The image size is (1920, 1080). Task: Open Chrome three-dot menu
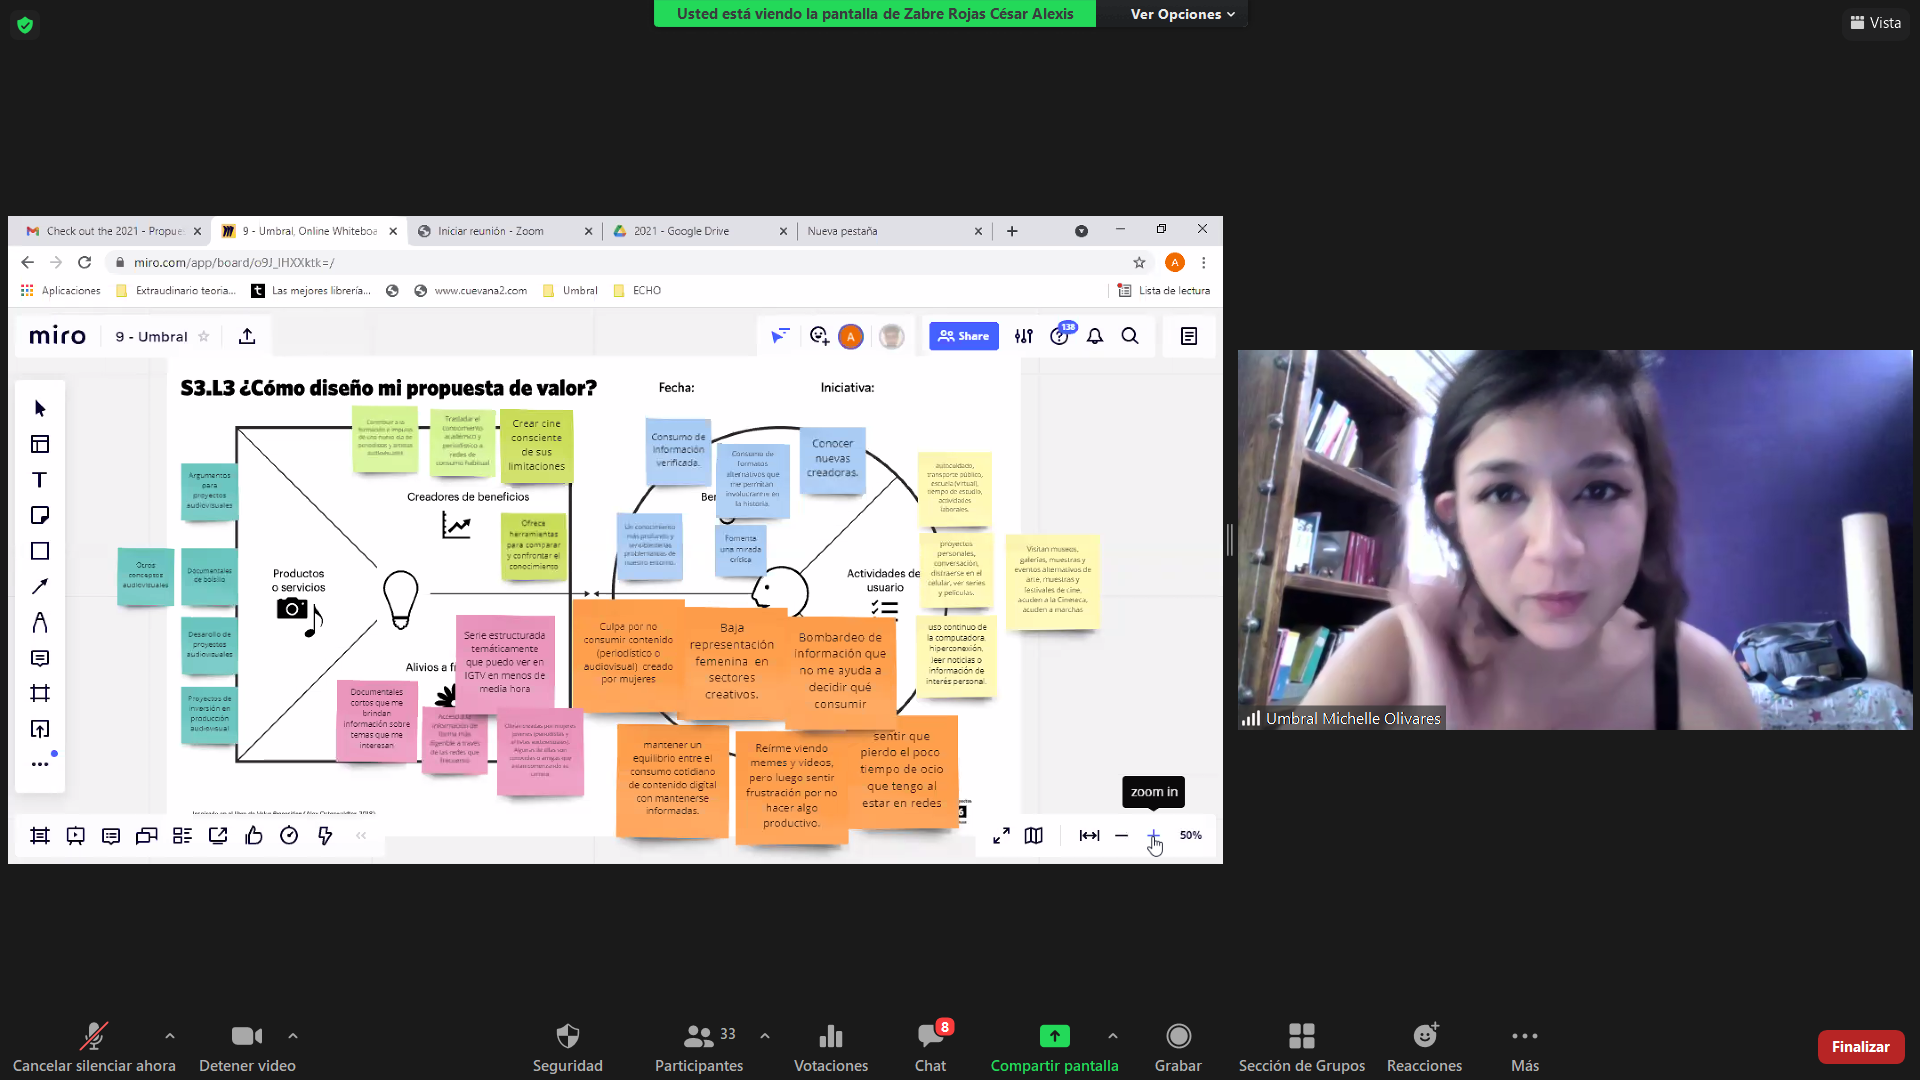click(x=1204, y=262)
